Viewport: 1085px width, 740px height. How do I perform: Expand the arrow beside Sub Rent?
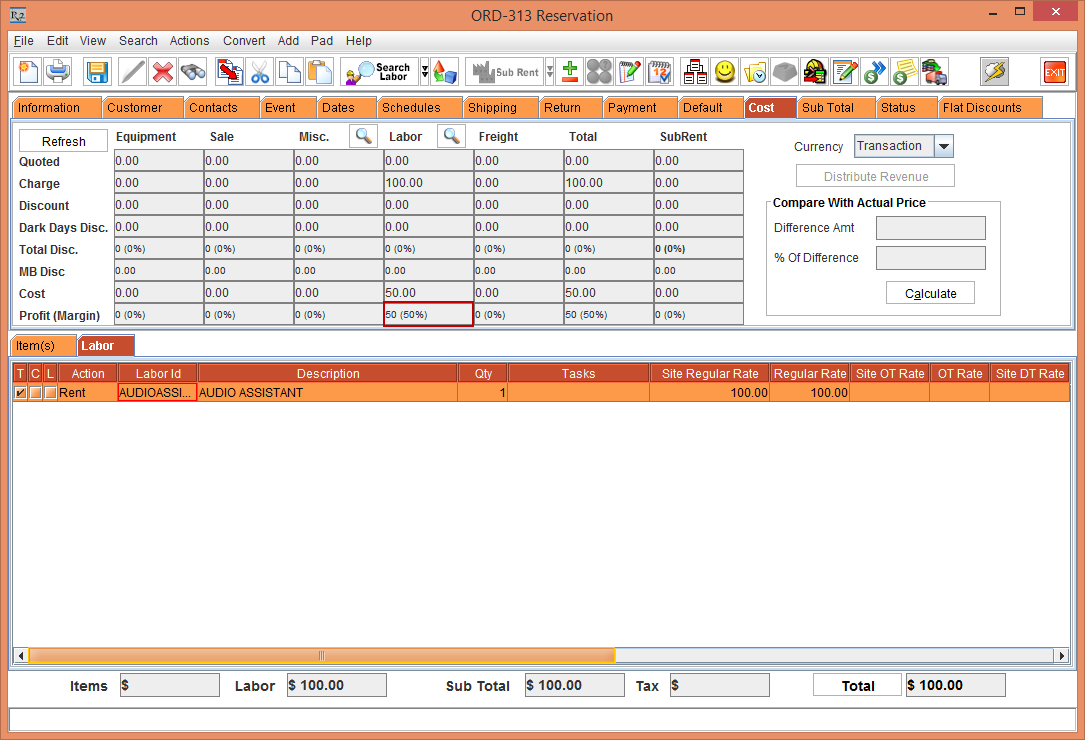tap(549, 72)
